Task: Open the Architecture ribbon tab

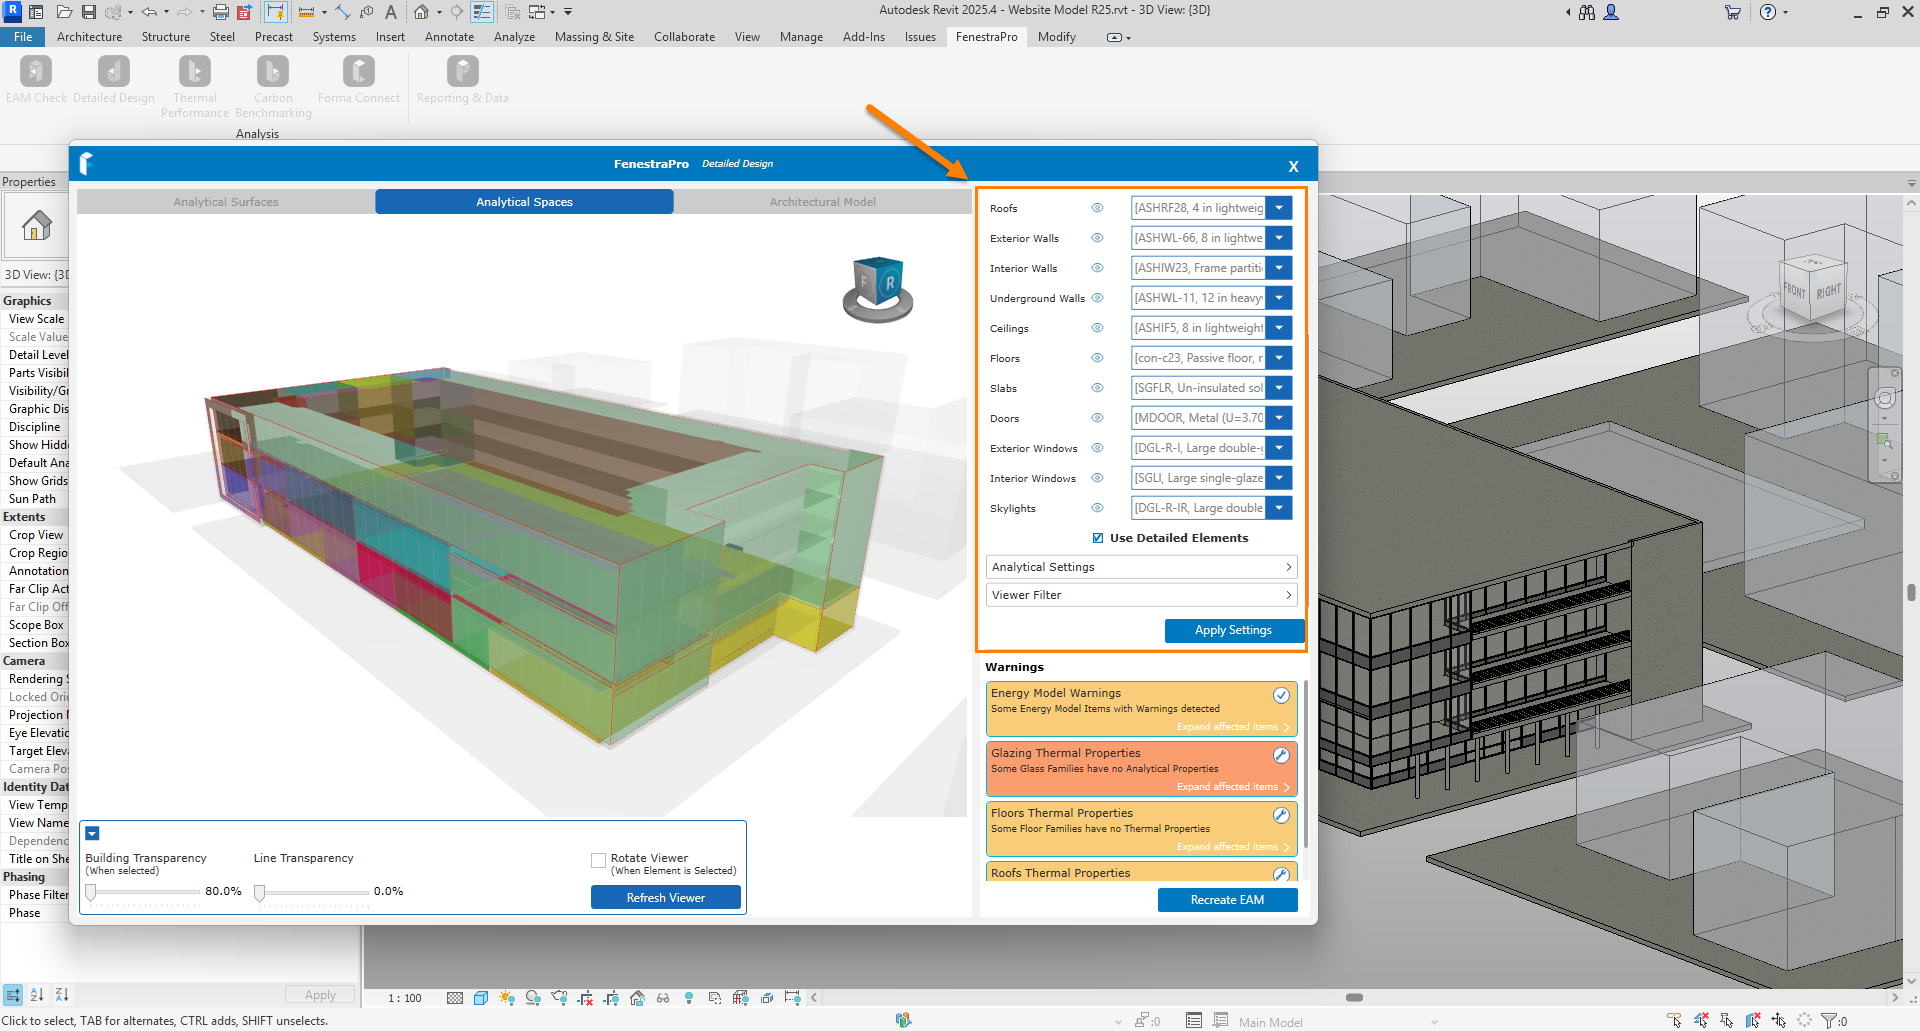Action: click(x=89, y=37)
